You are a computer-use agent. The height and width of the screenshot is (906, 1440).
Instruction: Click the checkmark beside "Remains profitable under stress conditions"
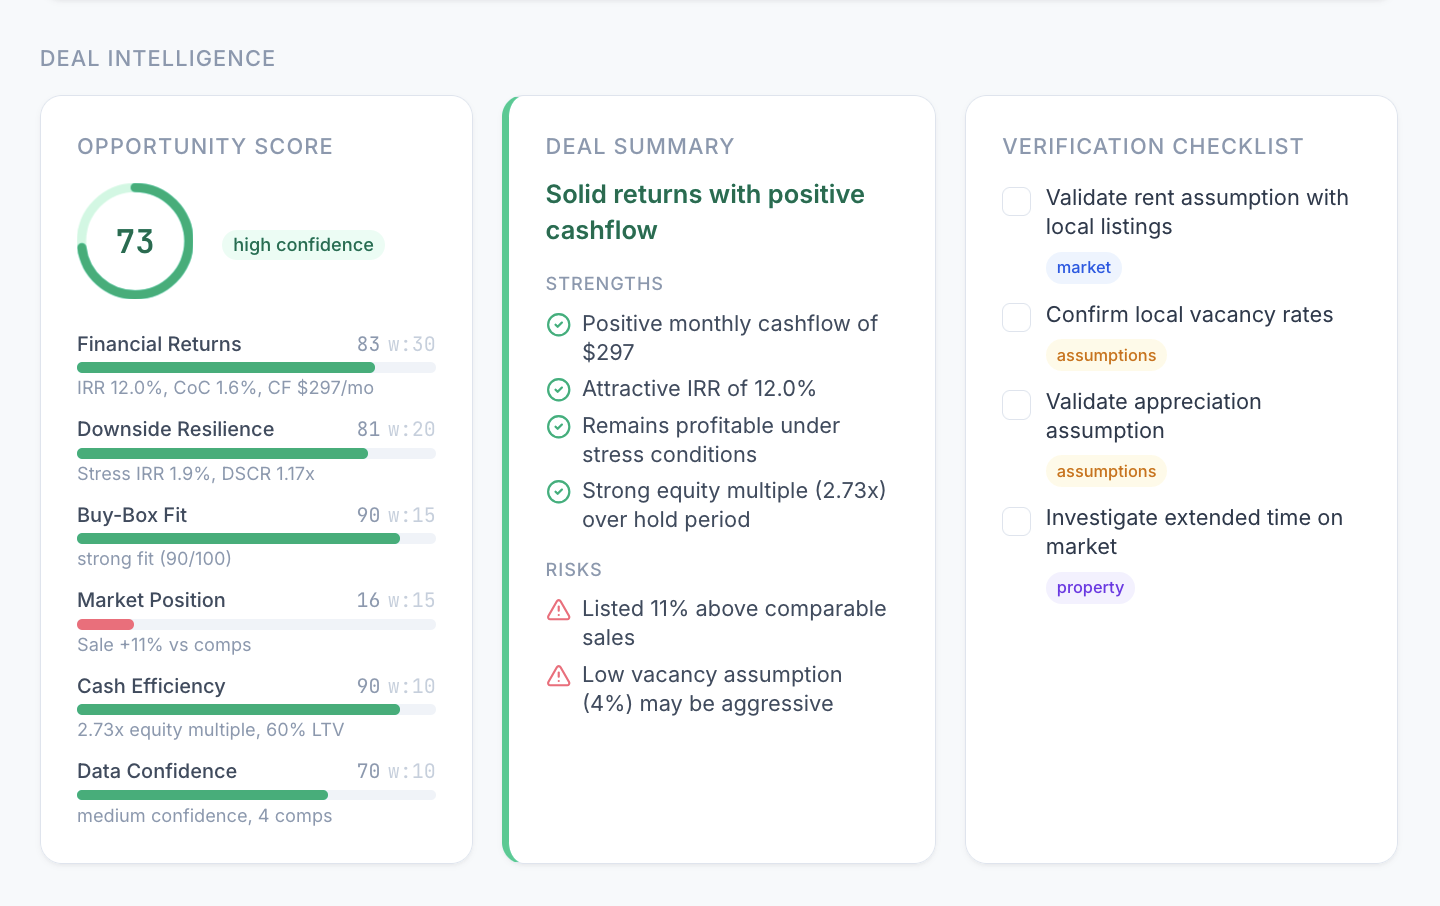(559, 426)
